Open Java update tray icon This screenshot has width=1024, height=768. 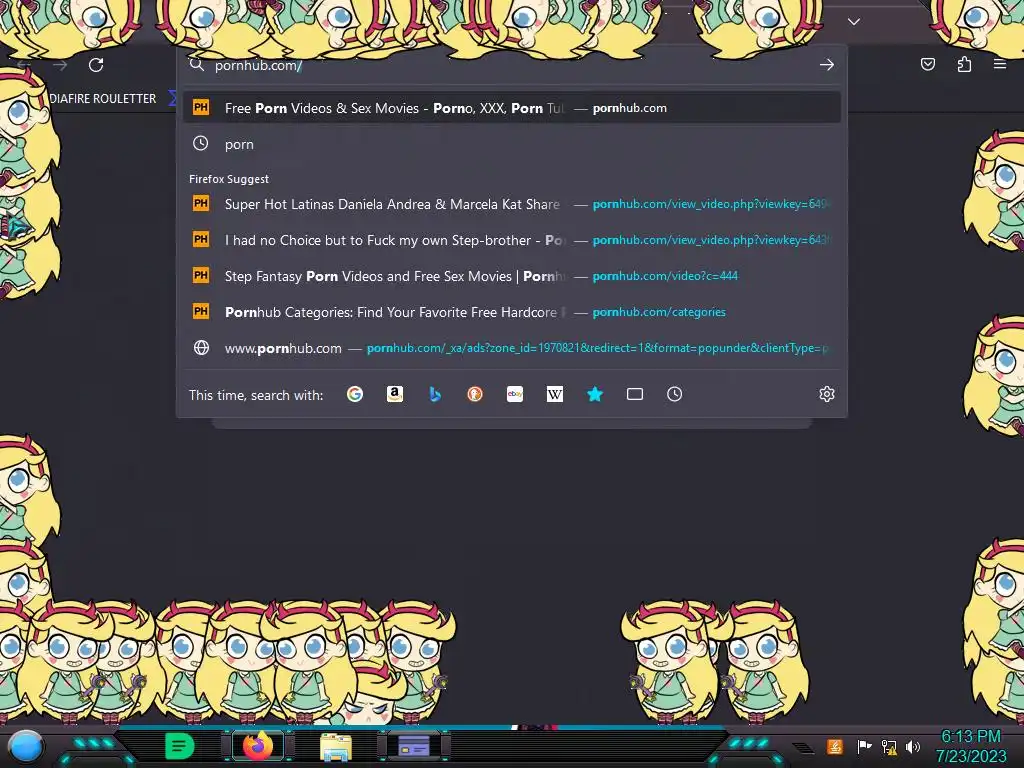point(835,746)
